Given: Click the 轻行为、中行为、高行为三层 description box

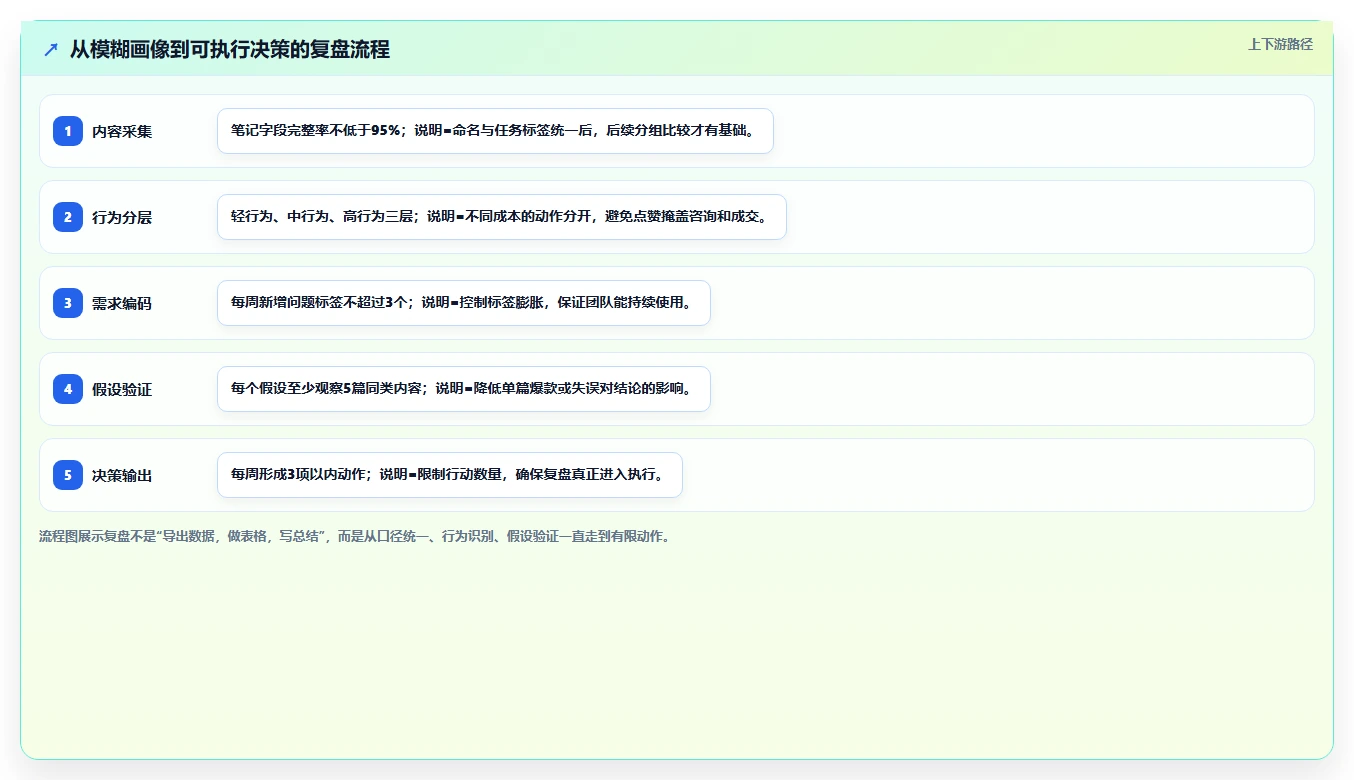Looking at the screenshot, I should tap(502, 217).
